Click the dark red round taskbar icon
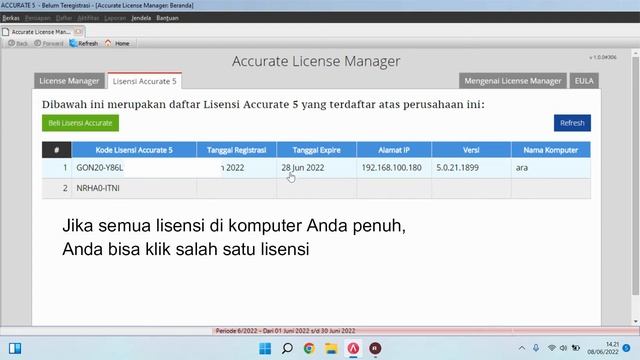Screen dimensions: 640x360 click(x=375, y=349)
